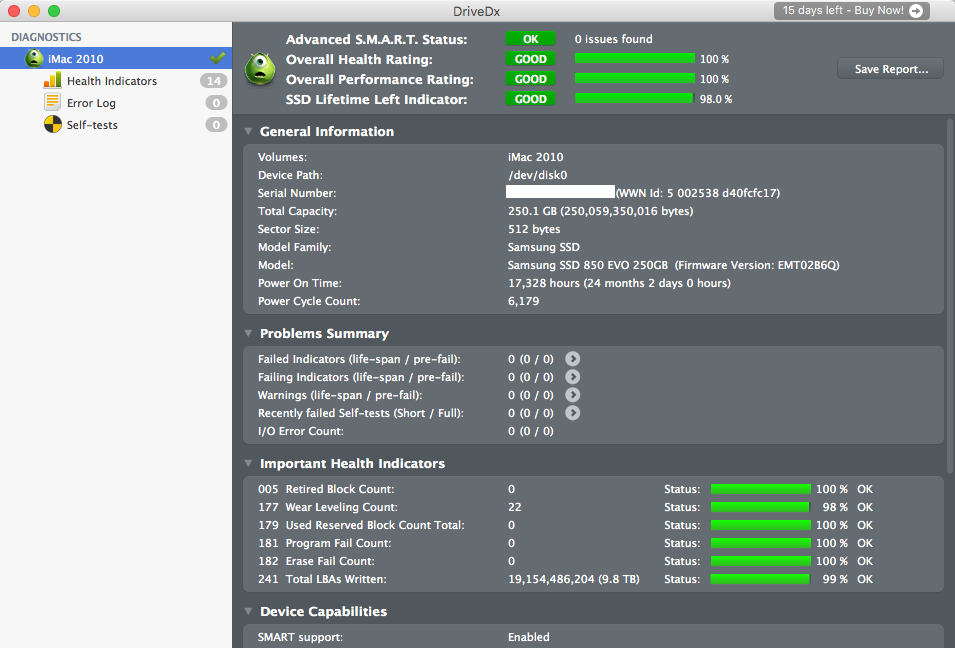This screenshot has width=955, height=648.
Task: Click the '/dev/disk0' device path value
Action: click(x=537, y=175)
